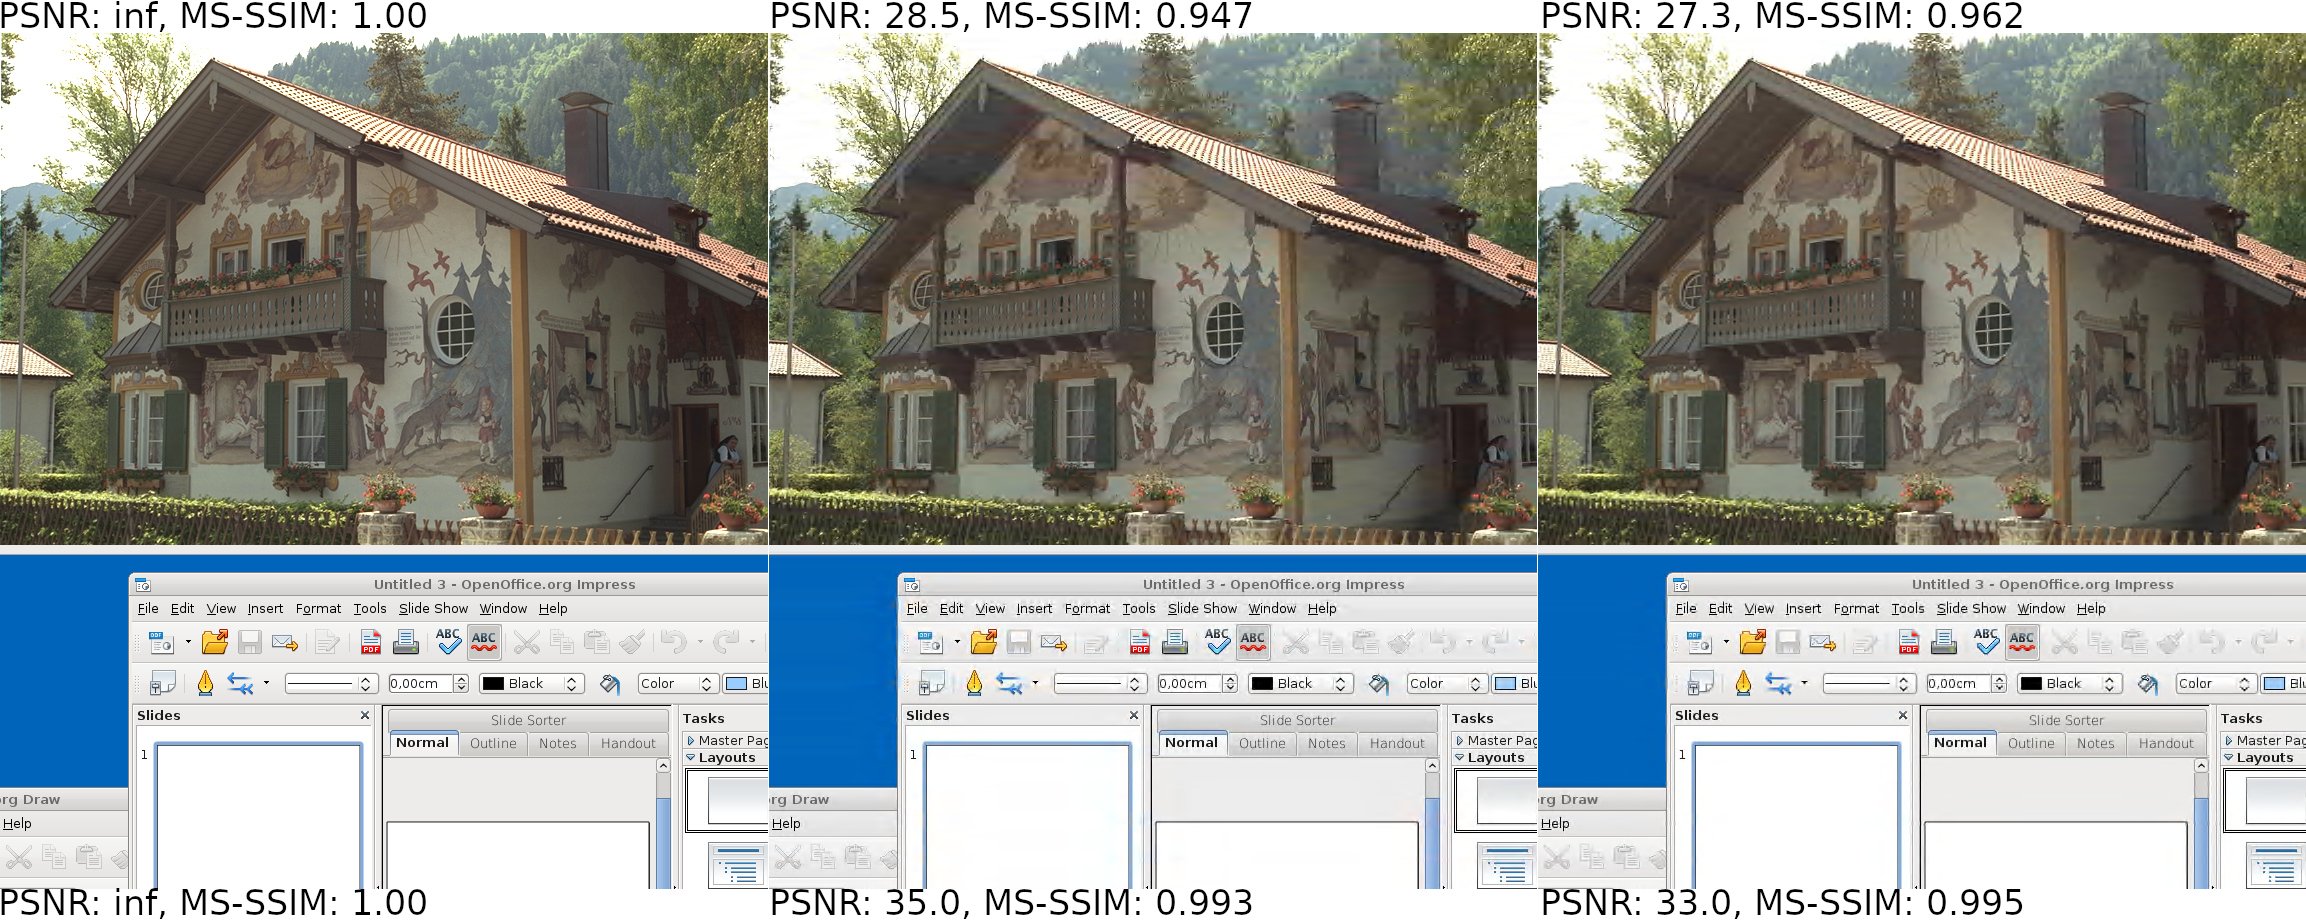
Task: Run Spellcheck (ABC checkmark) in PSNR inf panel
Action: (x=448, y=641)
